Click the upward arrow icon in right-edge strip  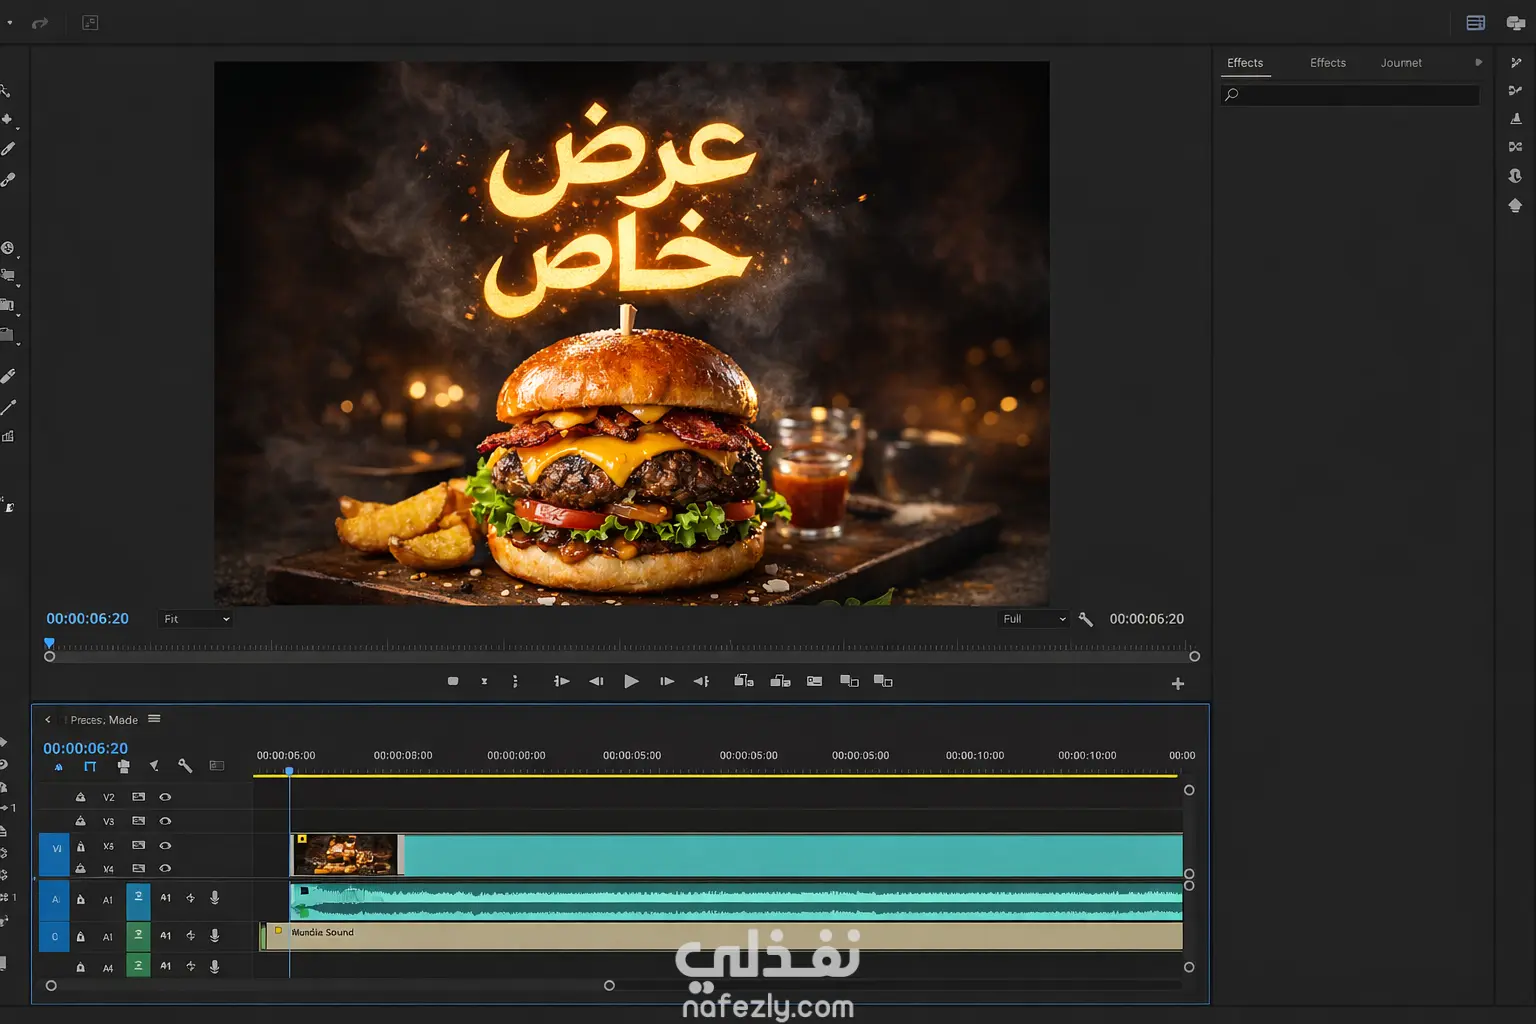(x=1516, y=205)
